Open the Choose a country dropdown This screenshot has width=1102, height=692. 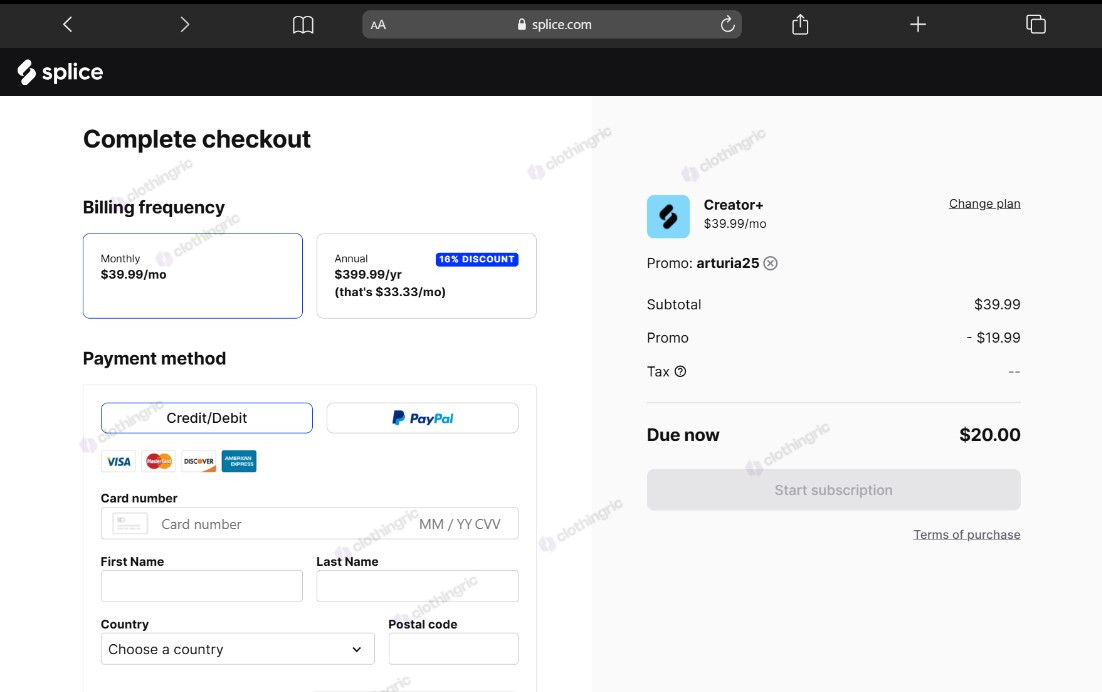[238, 649]
